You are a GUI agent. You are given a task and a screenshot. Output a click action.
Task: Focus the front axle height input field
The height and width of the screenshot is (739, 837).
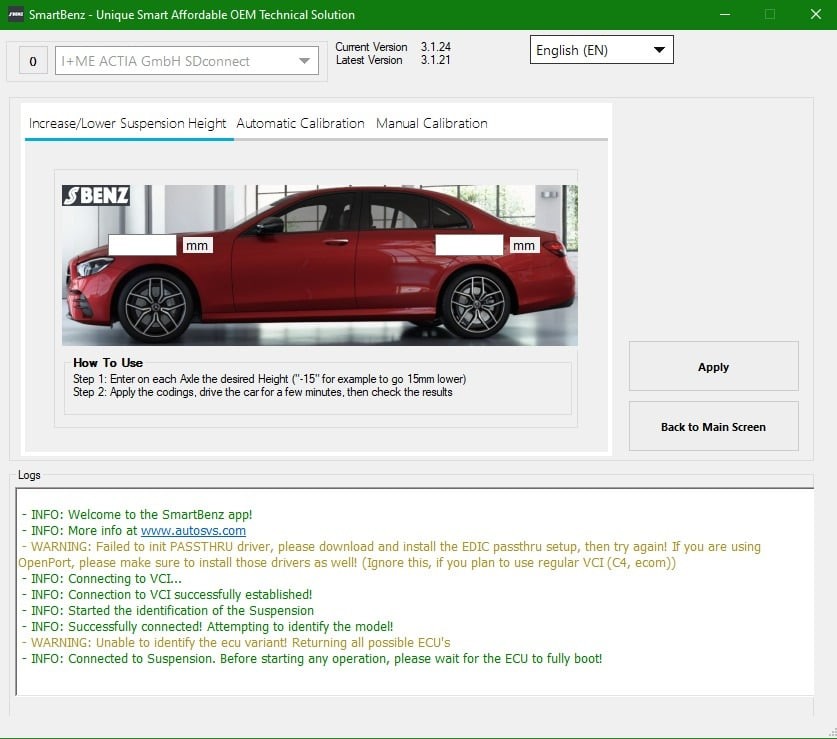click(x=142, y=245)
